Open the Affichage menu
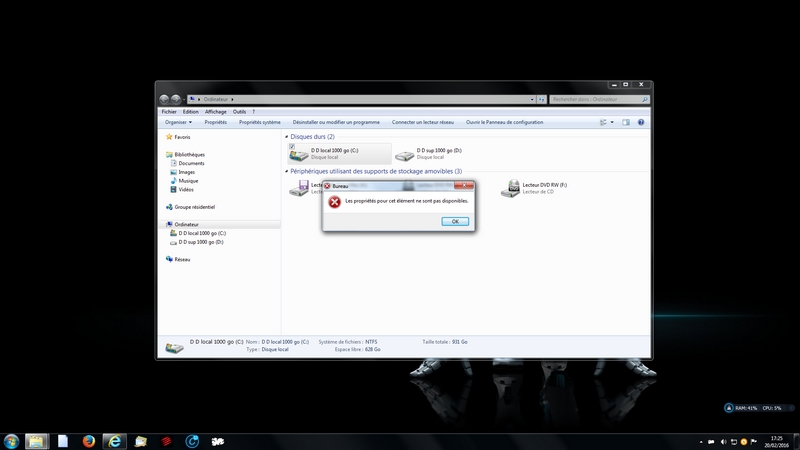Screen dimensions: 800x450 216,111
